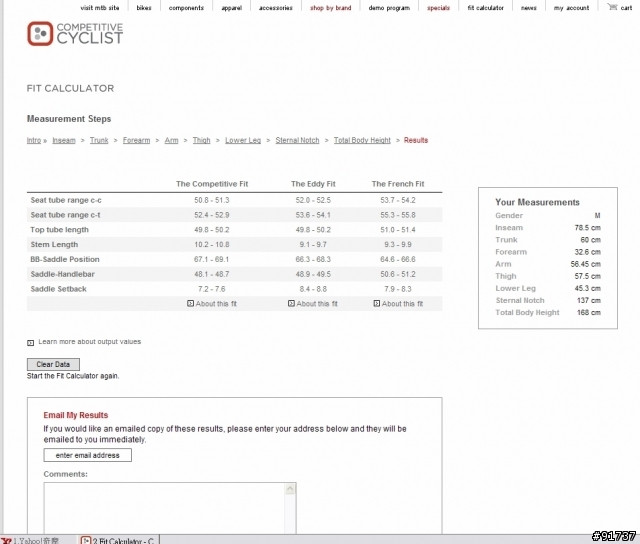
Task: Open the demo program page
Action: pos(389,8)
